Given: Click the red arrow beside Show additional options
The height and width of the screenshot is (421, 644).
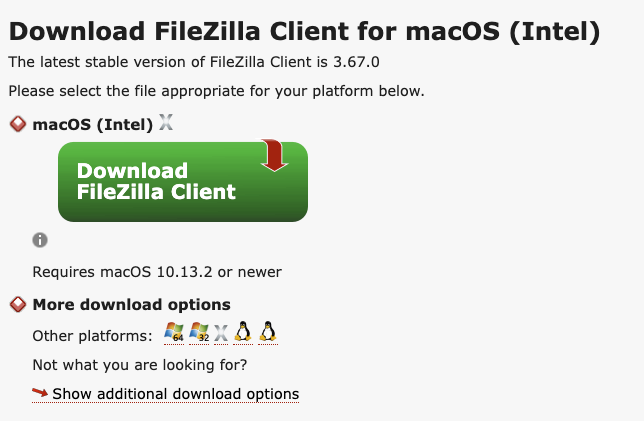Looking at the screenshot, I should pyautogui.click(x=40, y=394).
